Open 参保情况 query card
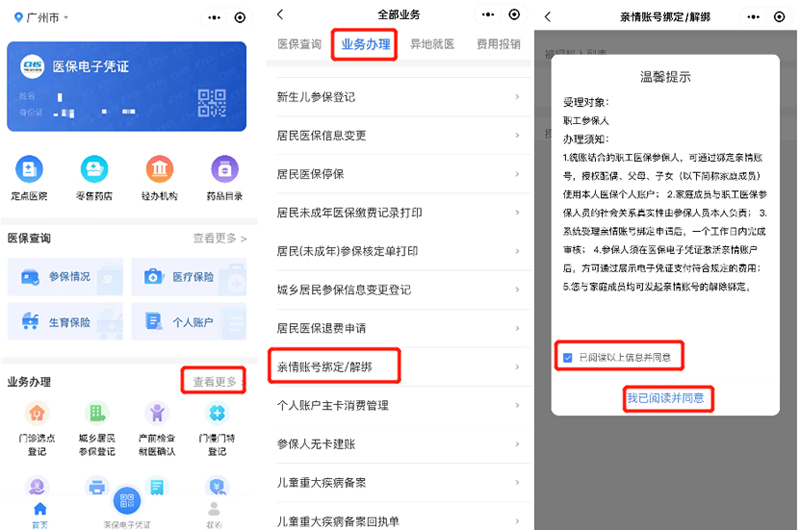800x530 pixels. [x=65, y=276]
